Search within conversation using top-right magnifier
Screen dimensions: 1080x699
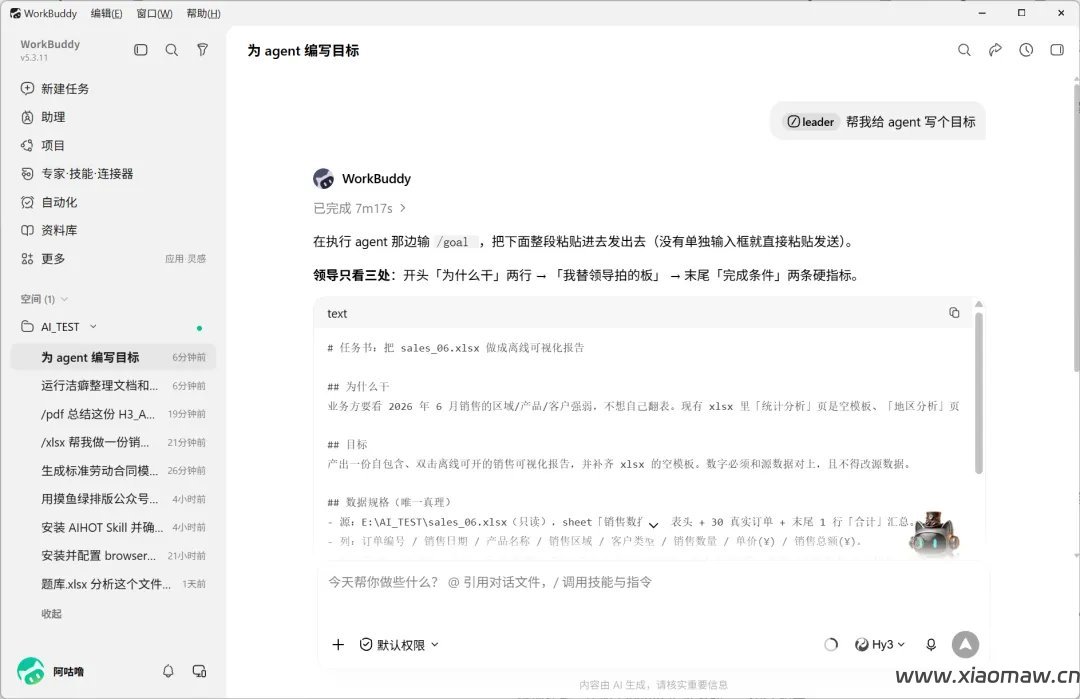(x=964, y=50)
